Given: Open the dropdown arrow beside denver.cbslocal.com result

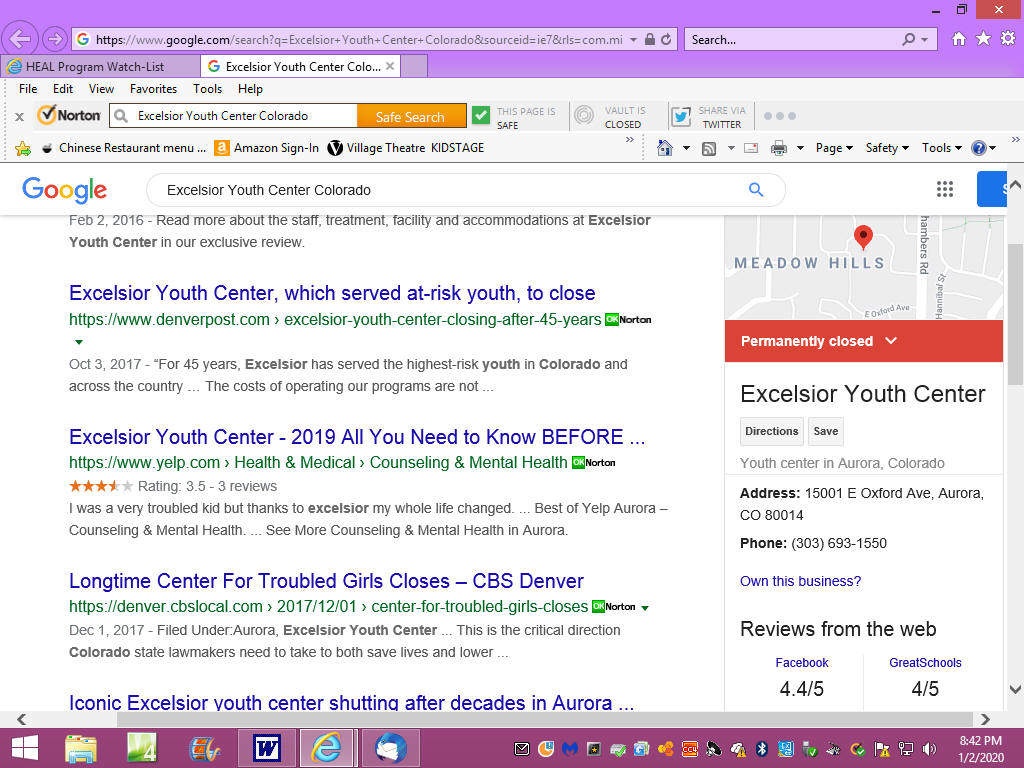Looking at the screenshot, I should click(645, 608).
